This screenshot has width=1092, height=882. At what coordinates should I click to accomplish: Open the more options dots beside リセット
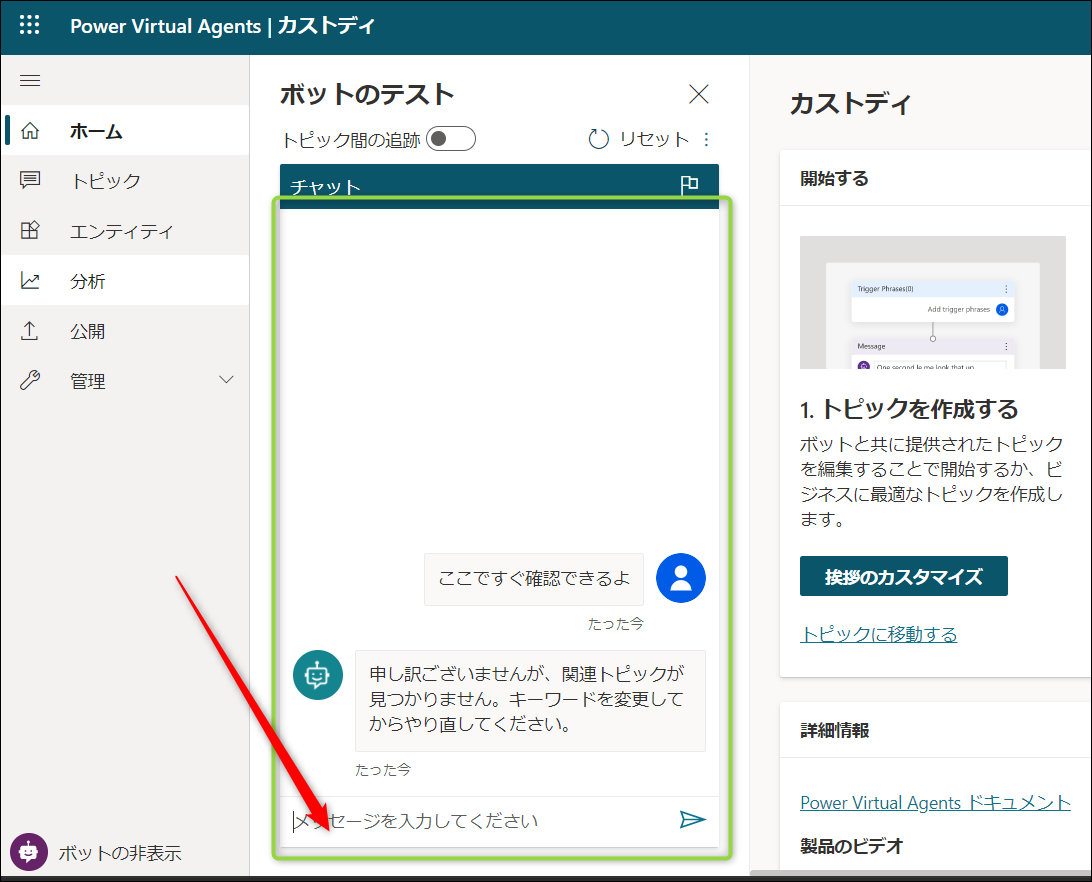point(706,139)
